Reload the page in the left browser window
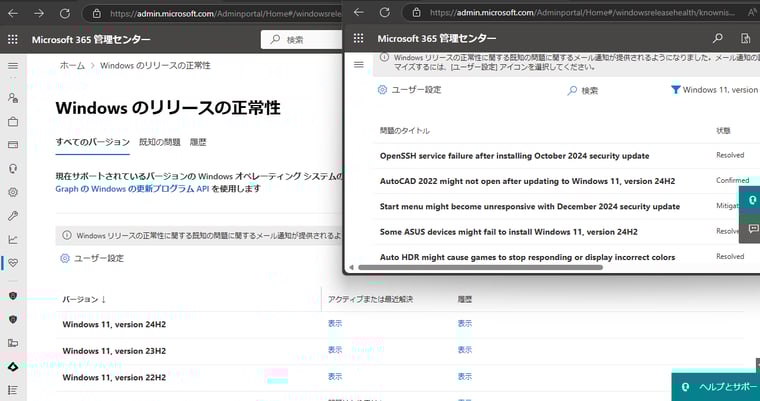760x401 pixels. [x=64, y=14]
